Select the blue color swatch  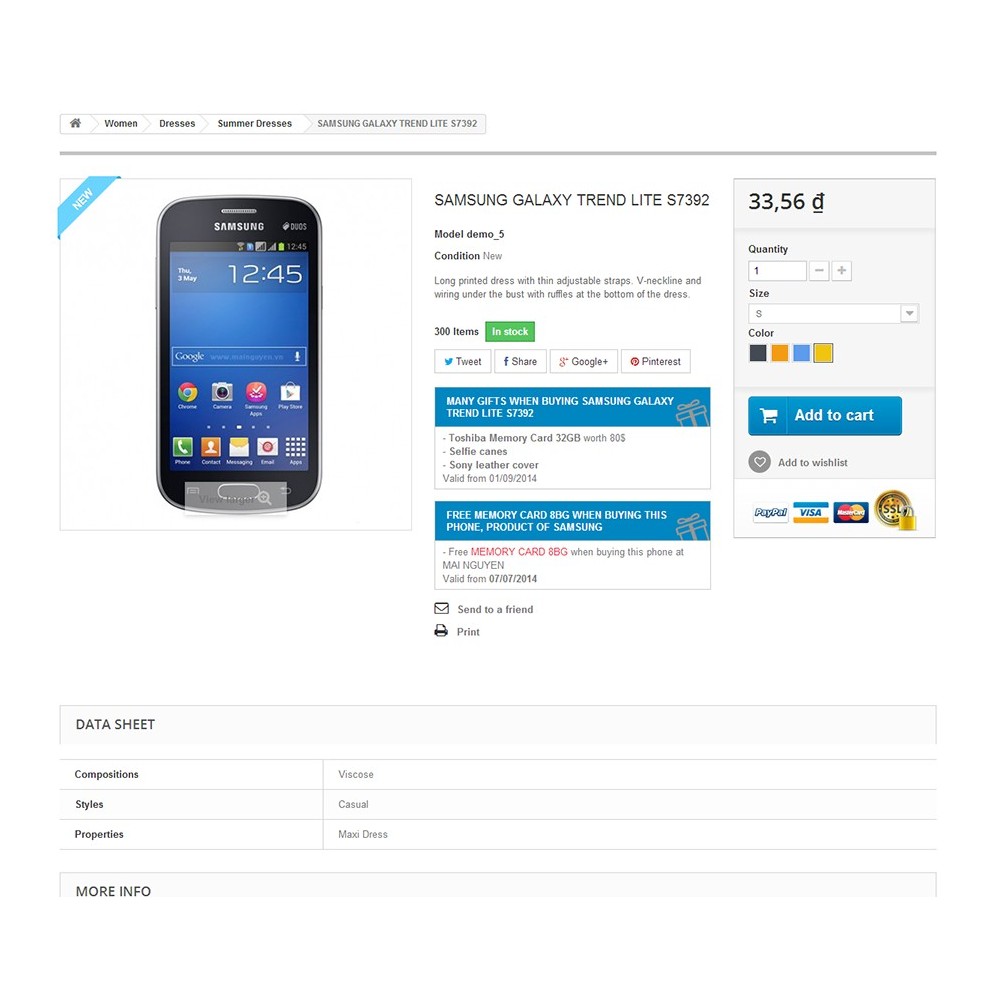[x=801, y=353]
